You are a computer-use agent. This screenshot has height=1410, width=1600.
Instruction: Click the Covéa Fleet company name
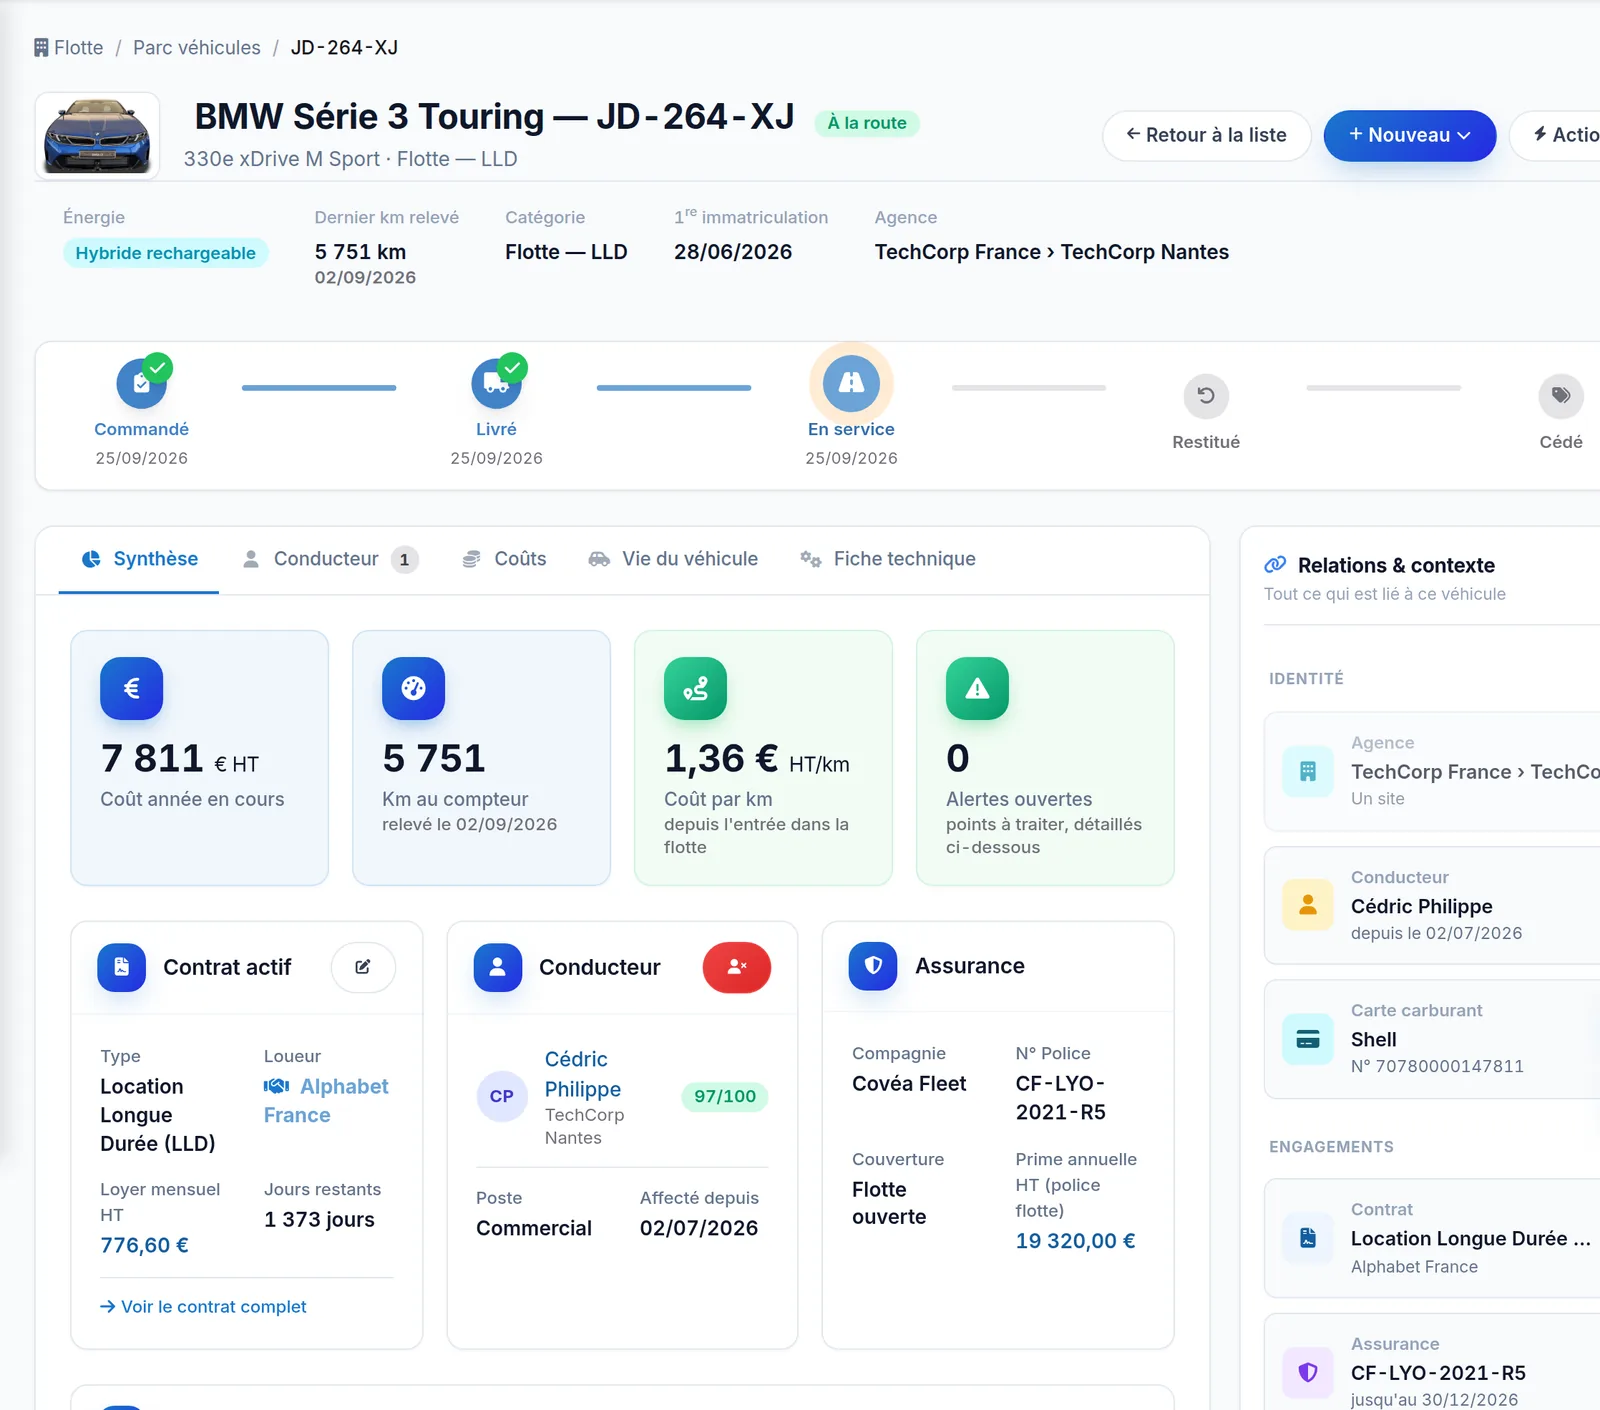[x=909, y=1083]
